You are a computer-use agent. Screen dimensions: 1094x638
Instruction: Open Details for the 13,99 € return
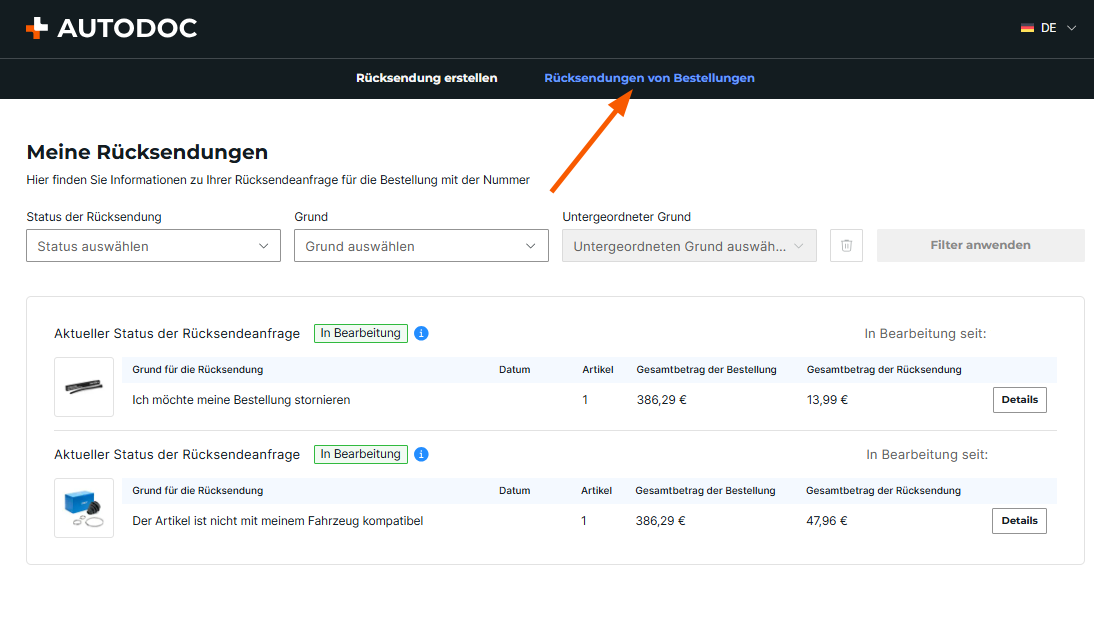(x=1019, y=400)
